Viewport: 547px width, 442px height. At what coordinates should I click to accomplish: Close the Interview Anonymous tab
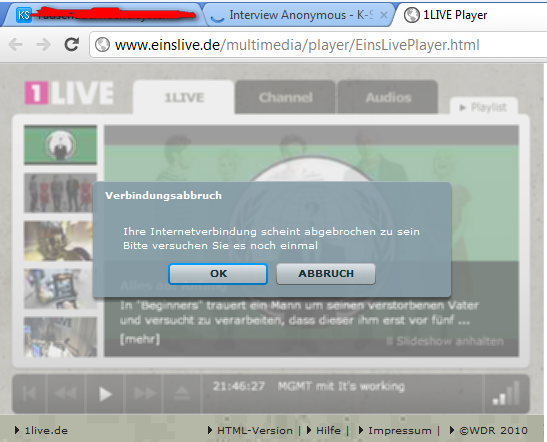[383, 15]
